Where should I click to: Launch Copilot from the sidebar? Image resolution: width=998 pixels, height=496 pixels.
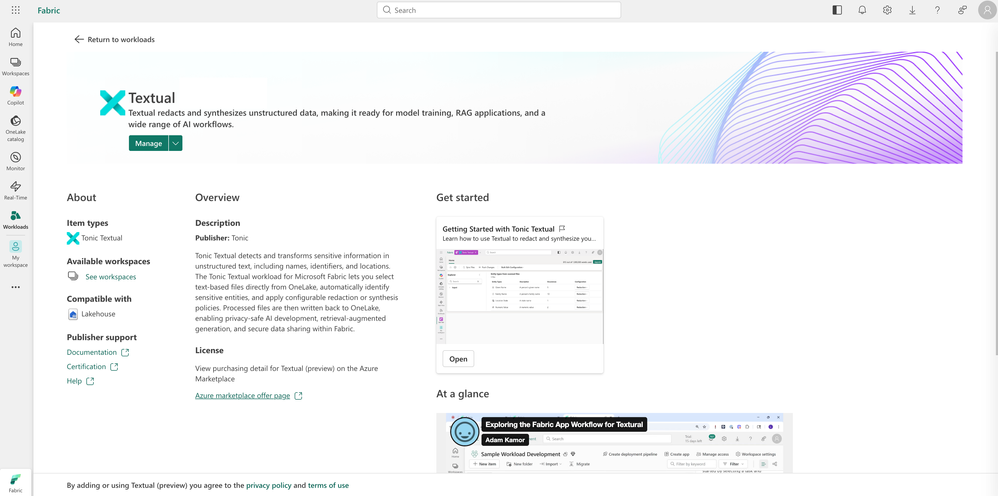[x=15, y=96]
